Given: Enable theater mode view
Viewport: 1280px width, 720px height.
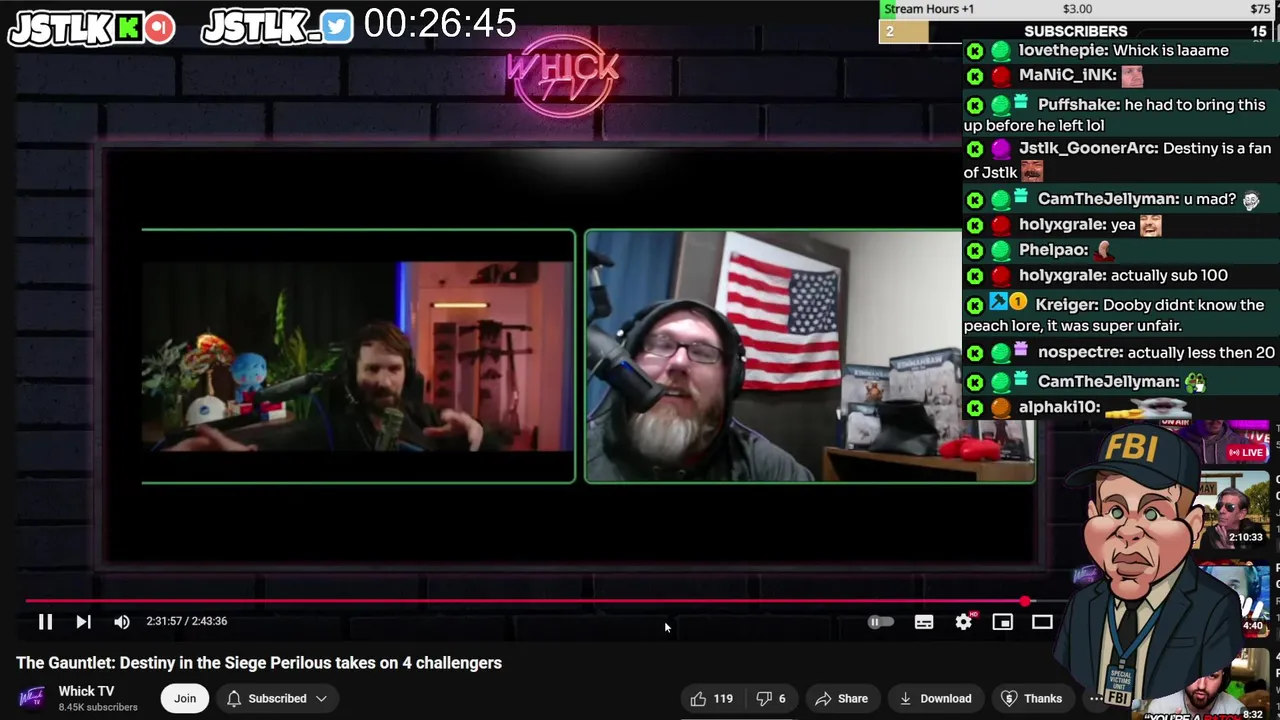Looking at the screenshot, I should pos(1042,622).
